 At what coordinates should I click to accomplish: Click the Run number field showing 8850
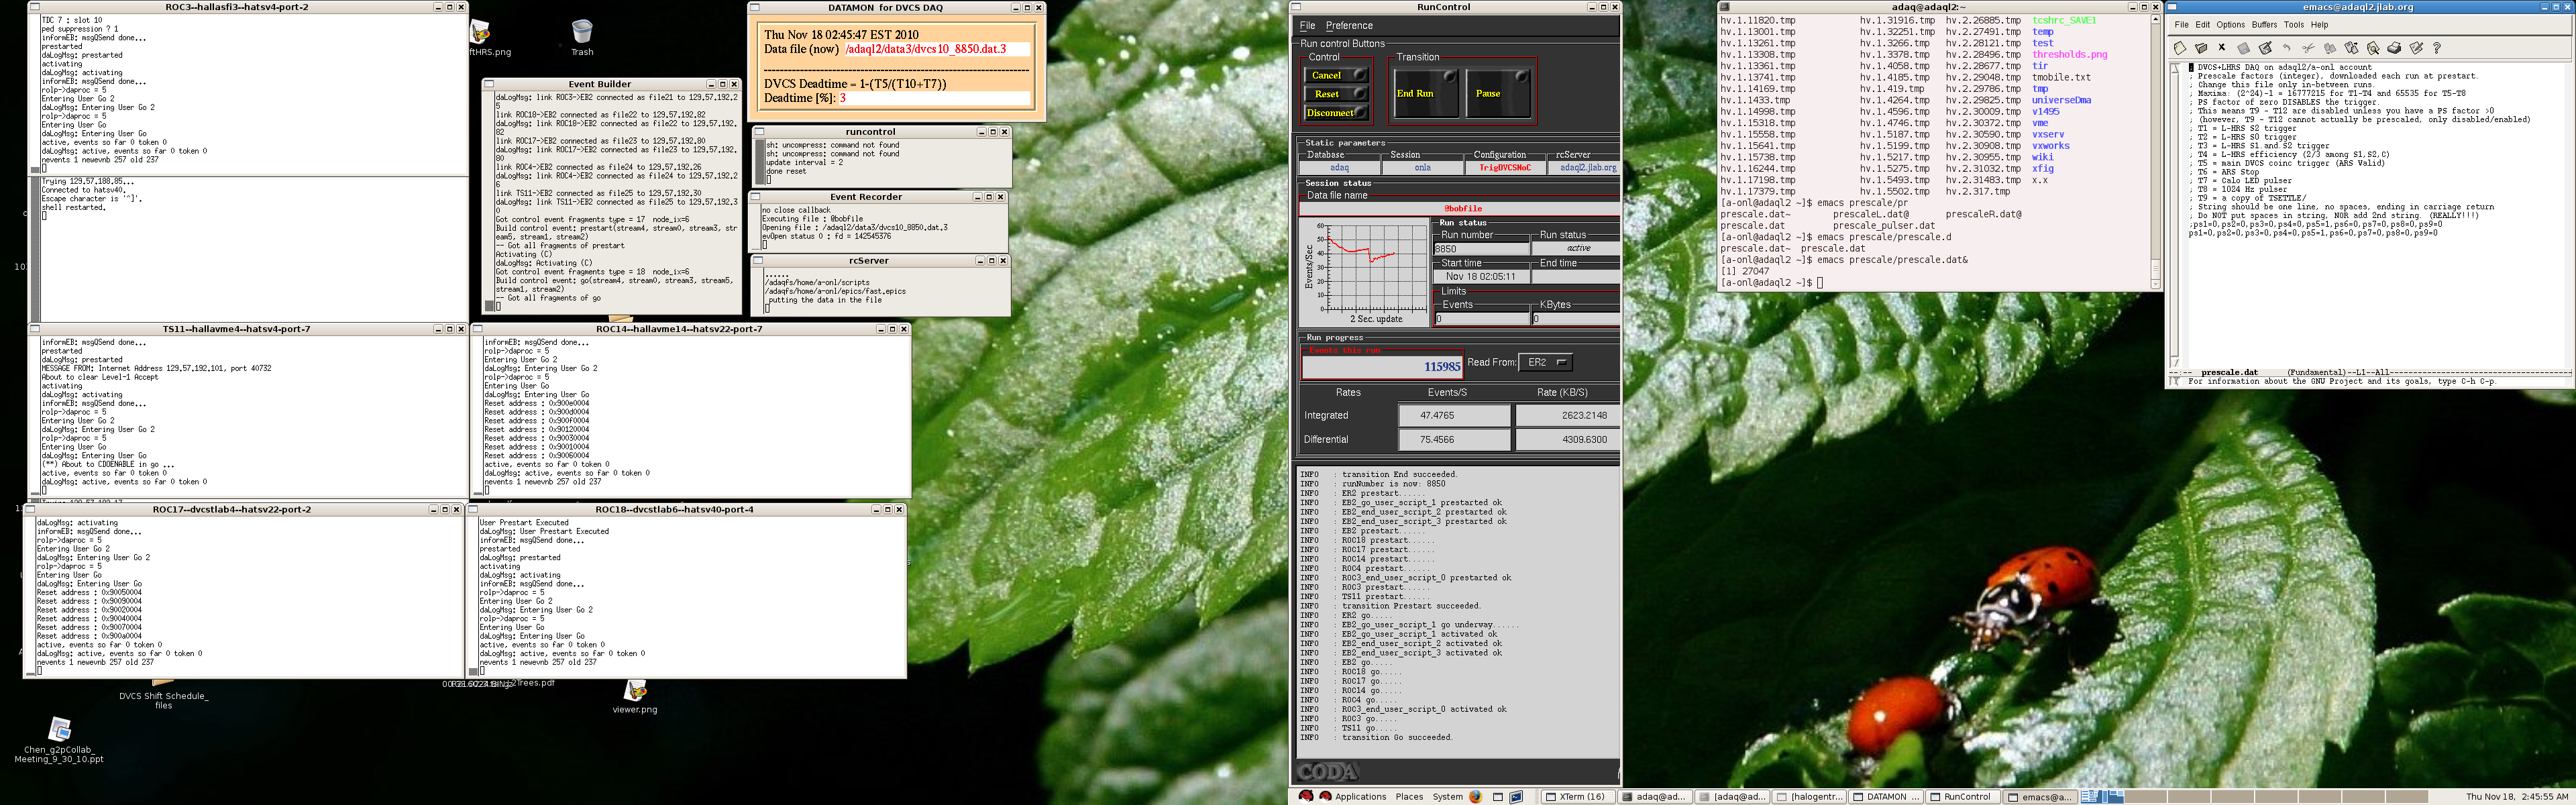pos(1481,249)
